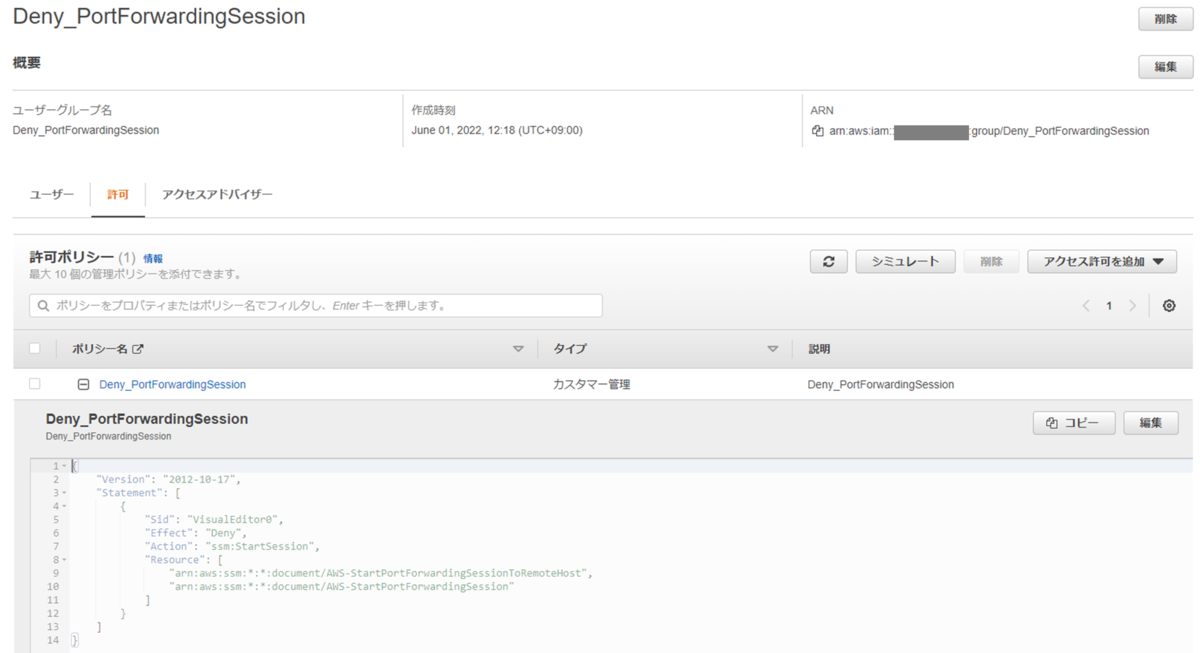Fold JSON code at line 1
The width and height of the screenshot is (1200, 653).
65,466
